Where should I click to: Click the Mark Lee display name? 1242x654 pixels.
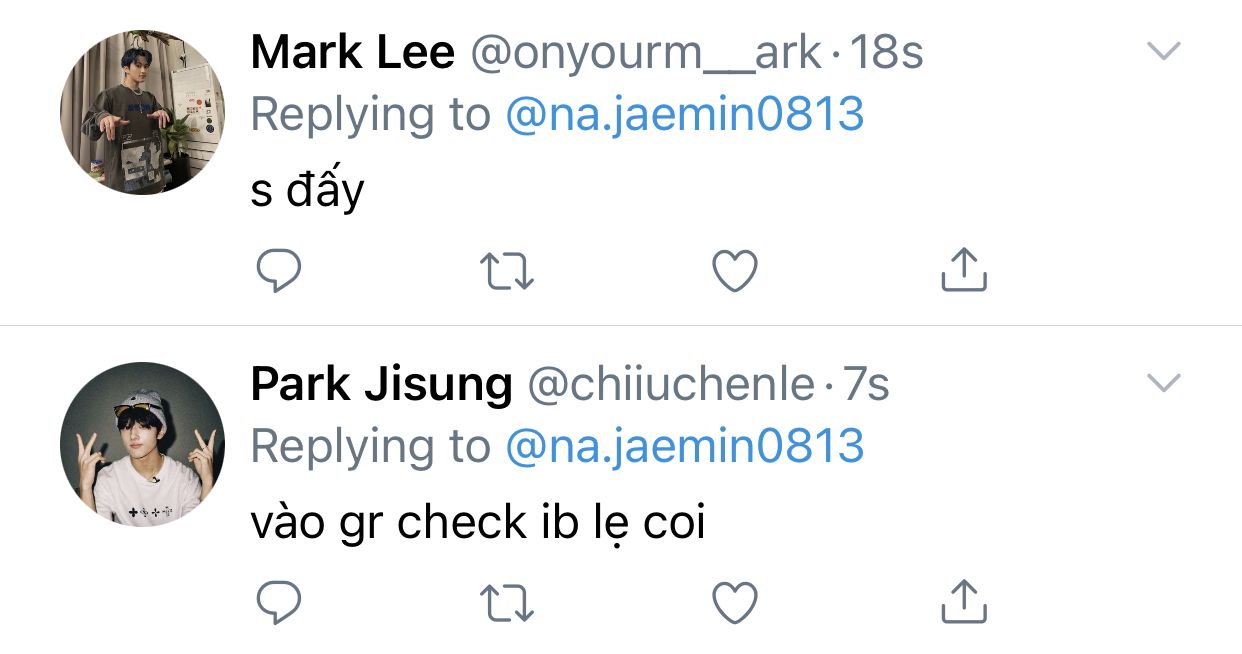[352, 53]
